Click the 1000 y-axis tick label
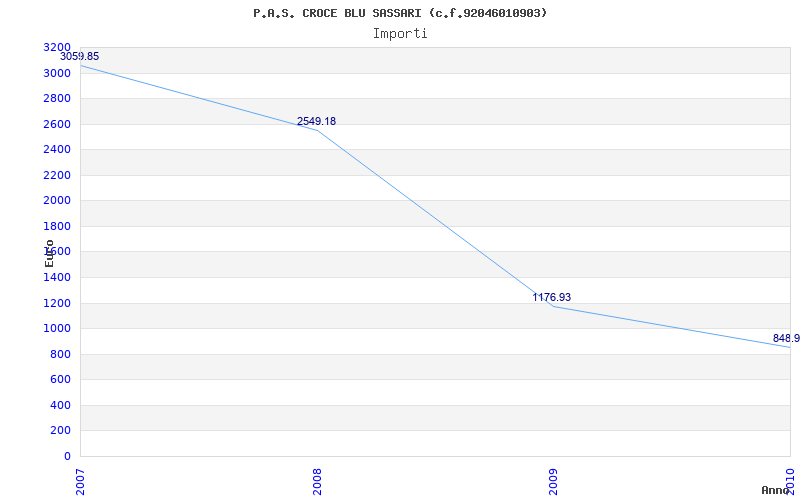Image resolution: width=800 pixels, height=500 pixels. [57, 329]
